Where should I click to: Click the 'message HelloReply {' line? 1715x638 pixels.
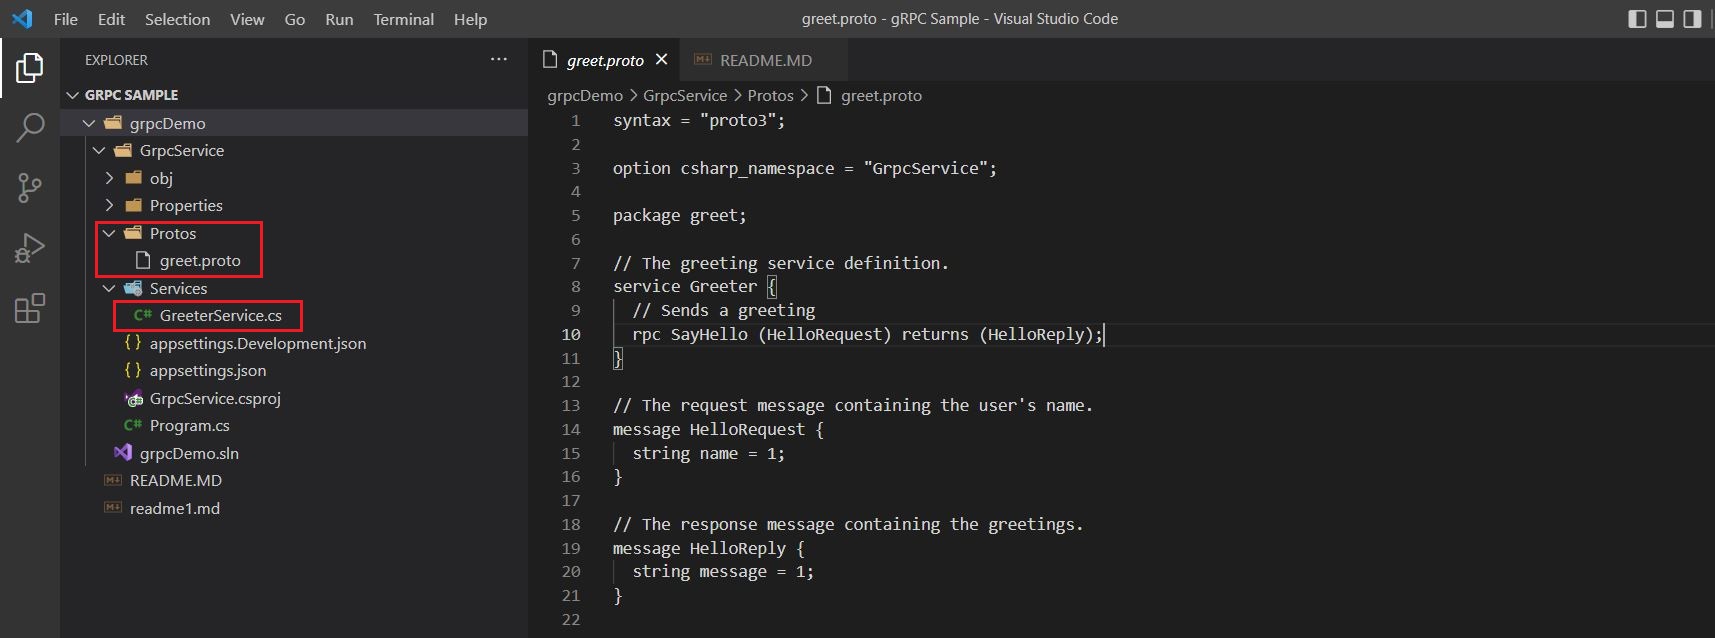708,548
